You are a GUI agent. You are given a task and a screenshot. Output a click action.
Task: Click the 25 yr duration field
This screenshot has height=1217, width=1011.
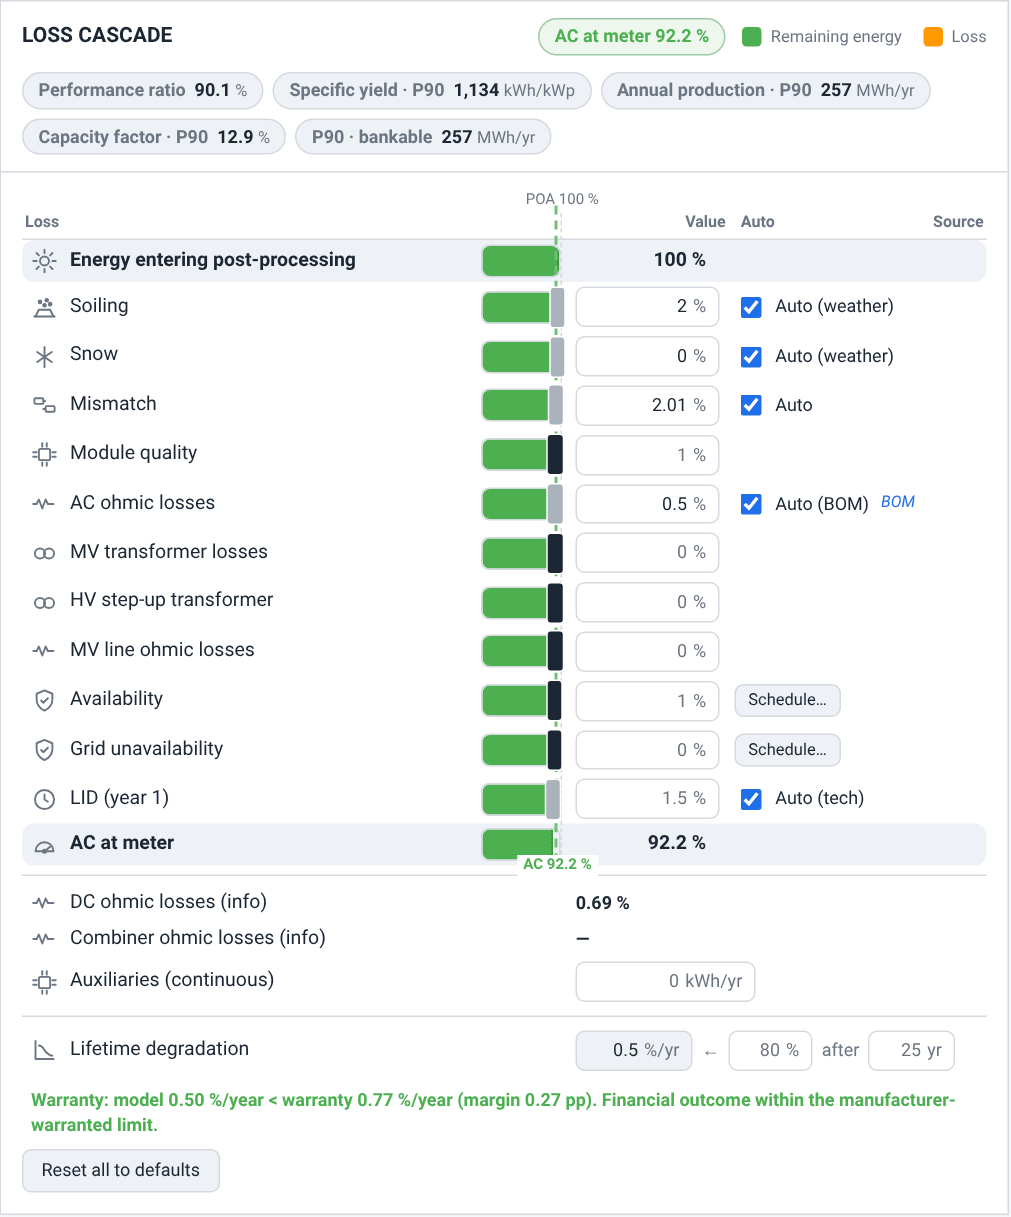click(x=912, y=1051)
